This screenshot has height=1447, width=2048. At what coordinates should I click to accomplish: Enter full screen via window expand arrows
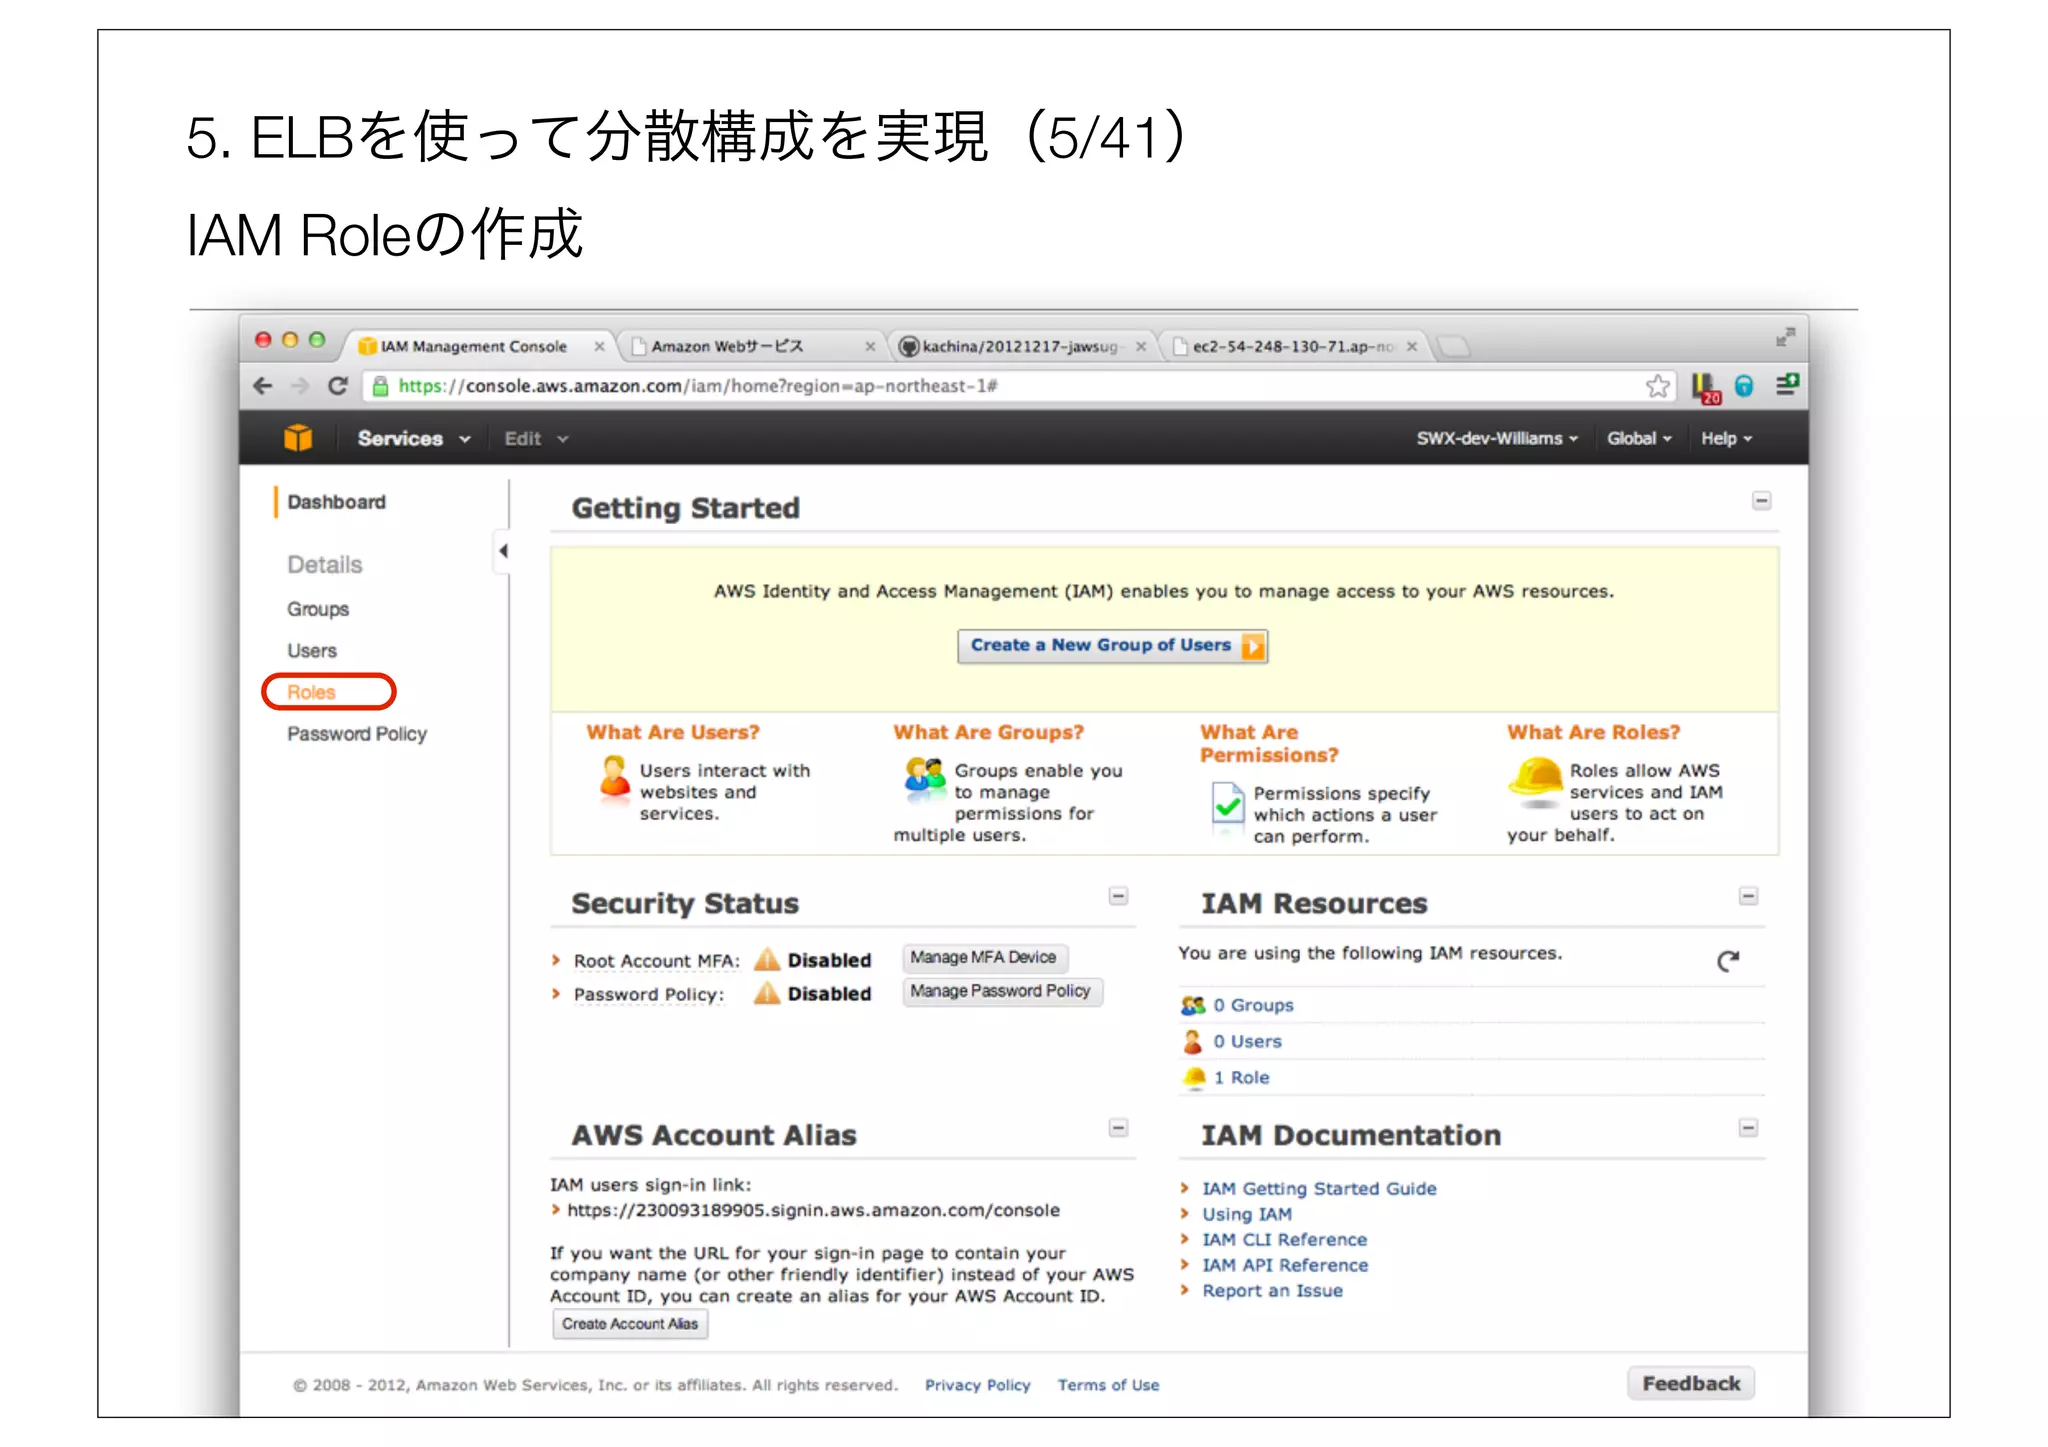1785,338
